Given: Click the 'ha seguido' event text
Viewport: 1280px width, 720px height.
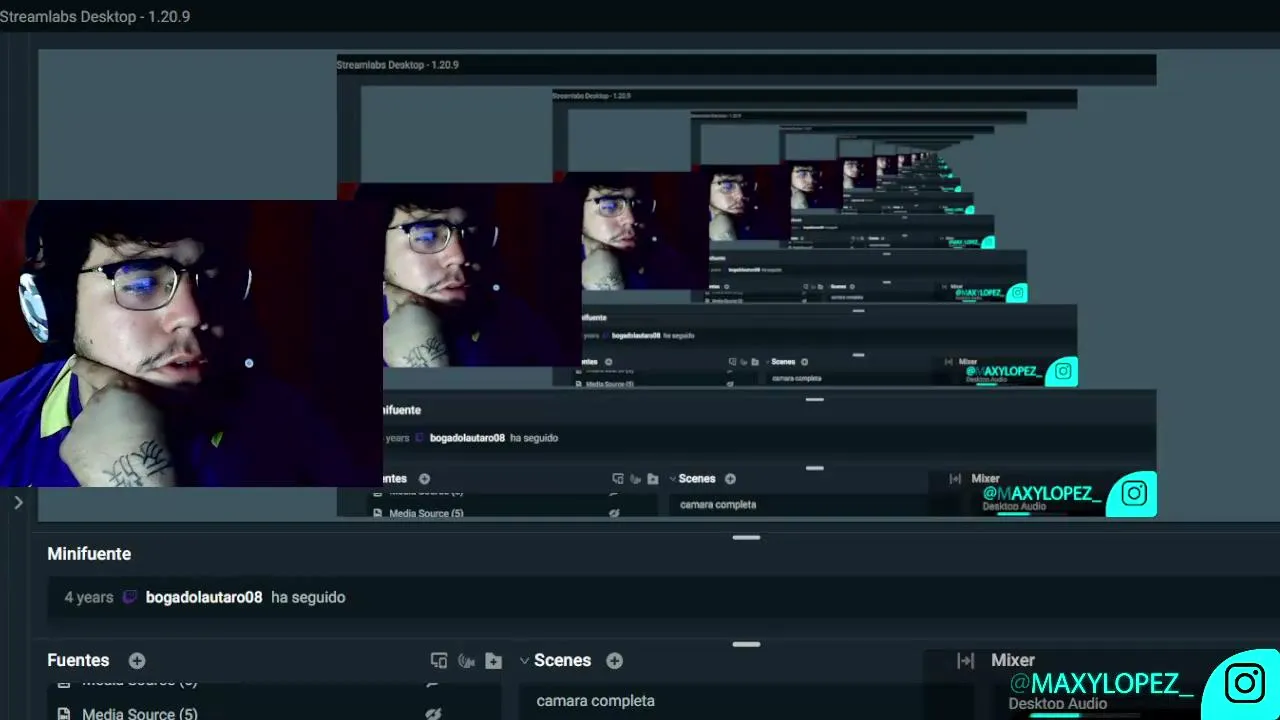Looking at the screenshot, I should coord(308,597).
